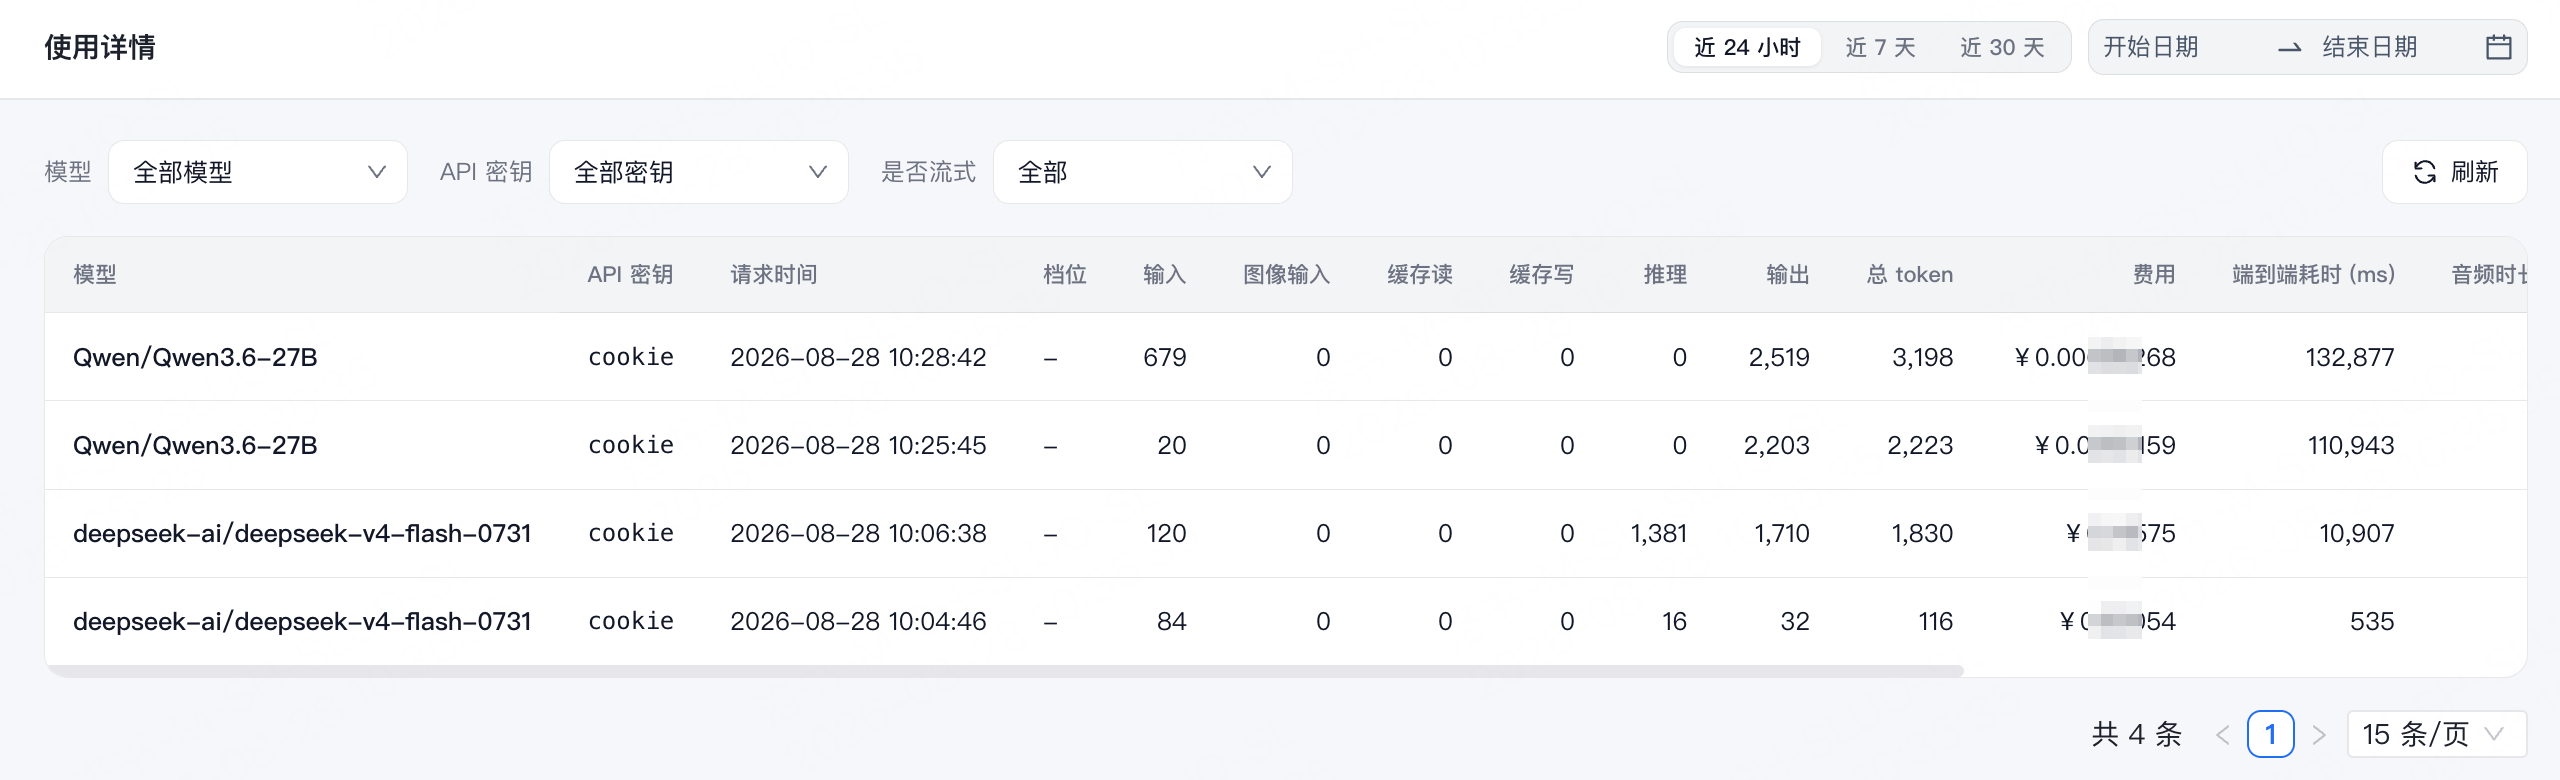Click latency value 10,907
The image size is (2560, 780).
coord(2357,533)
